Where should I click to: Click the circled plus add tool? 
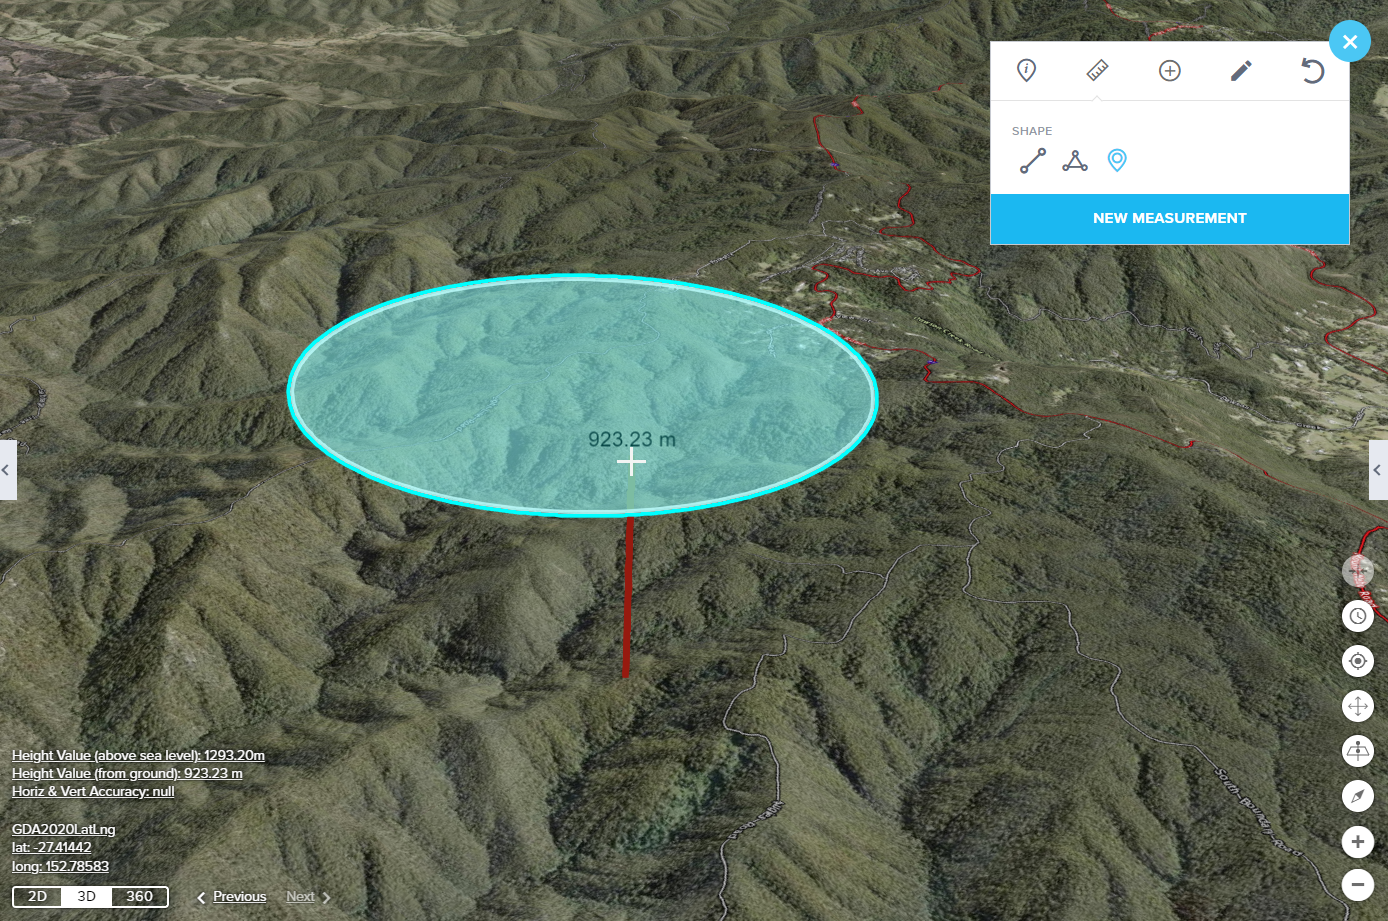(1169, 70)
